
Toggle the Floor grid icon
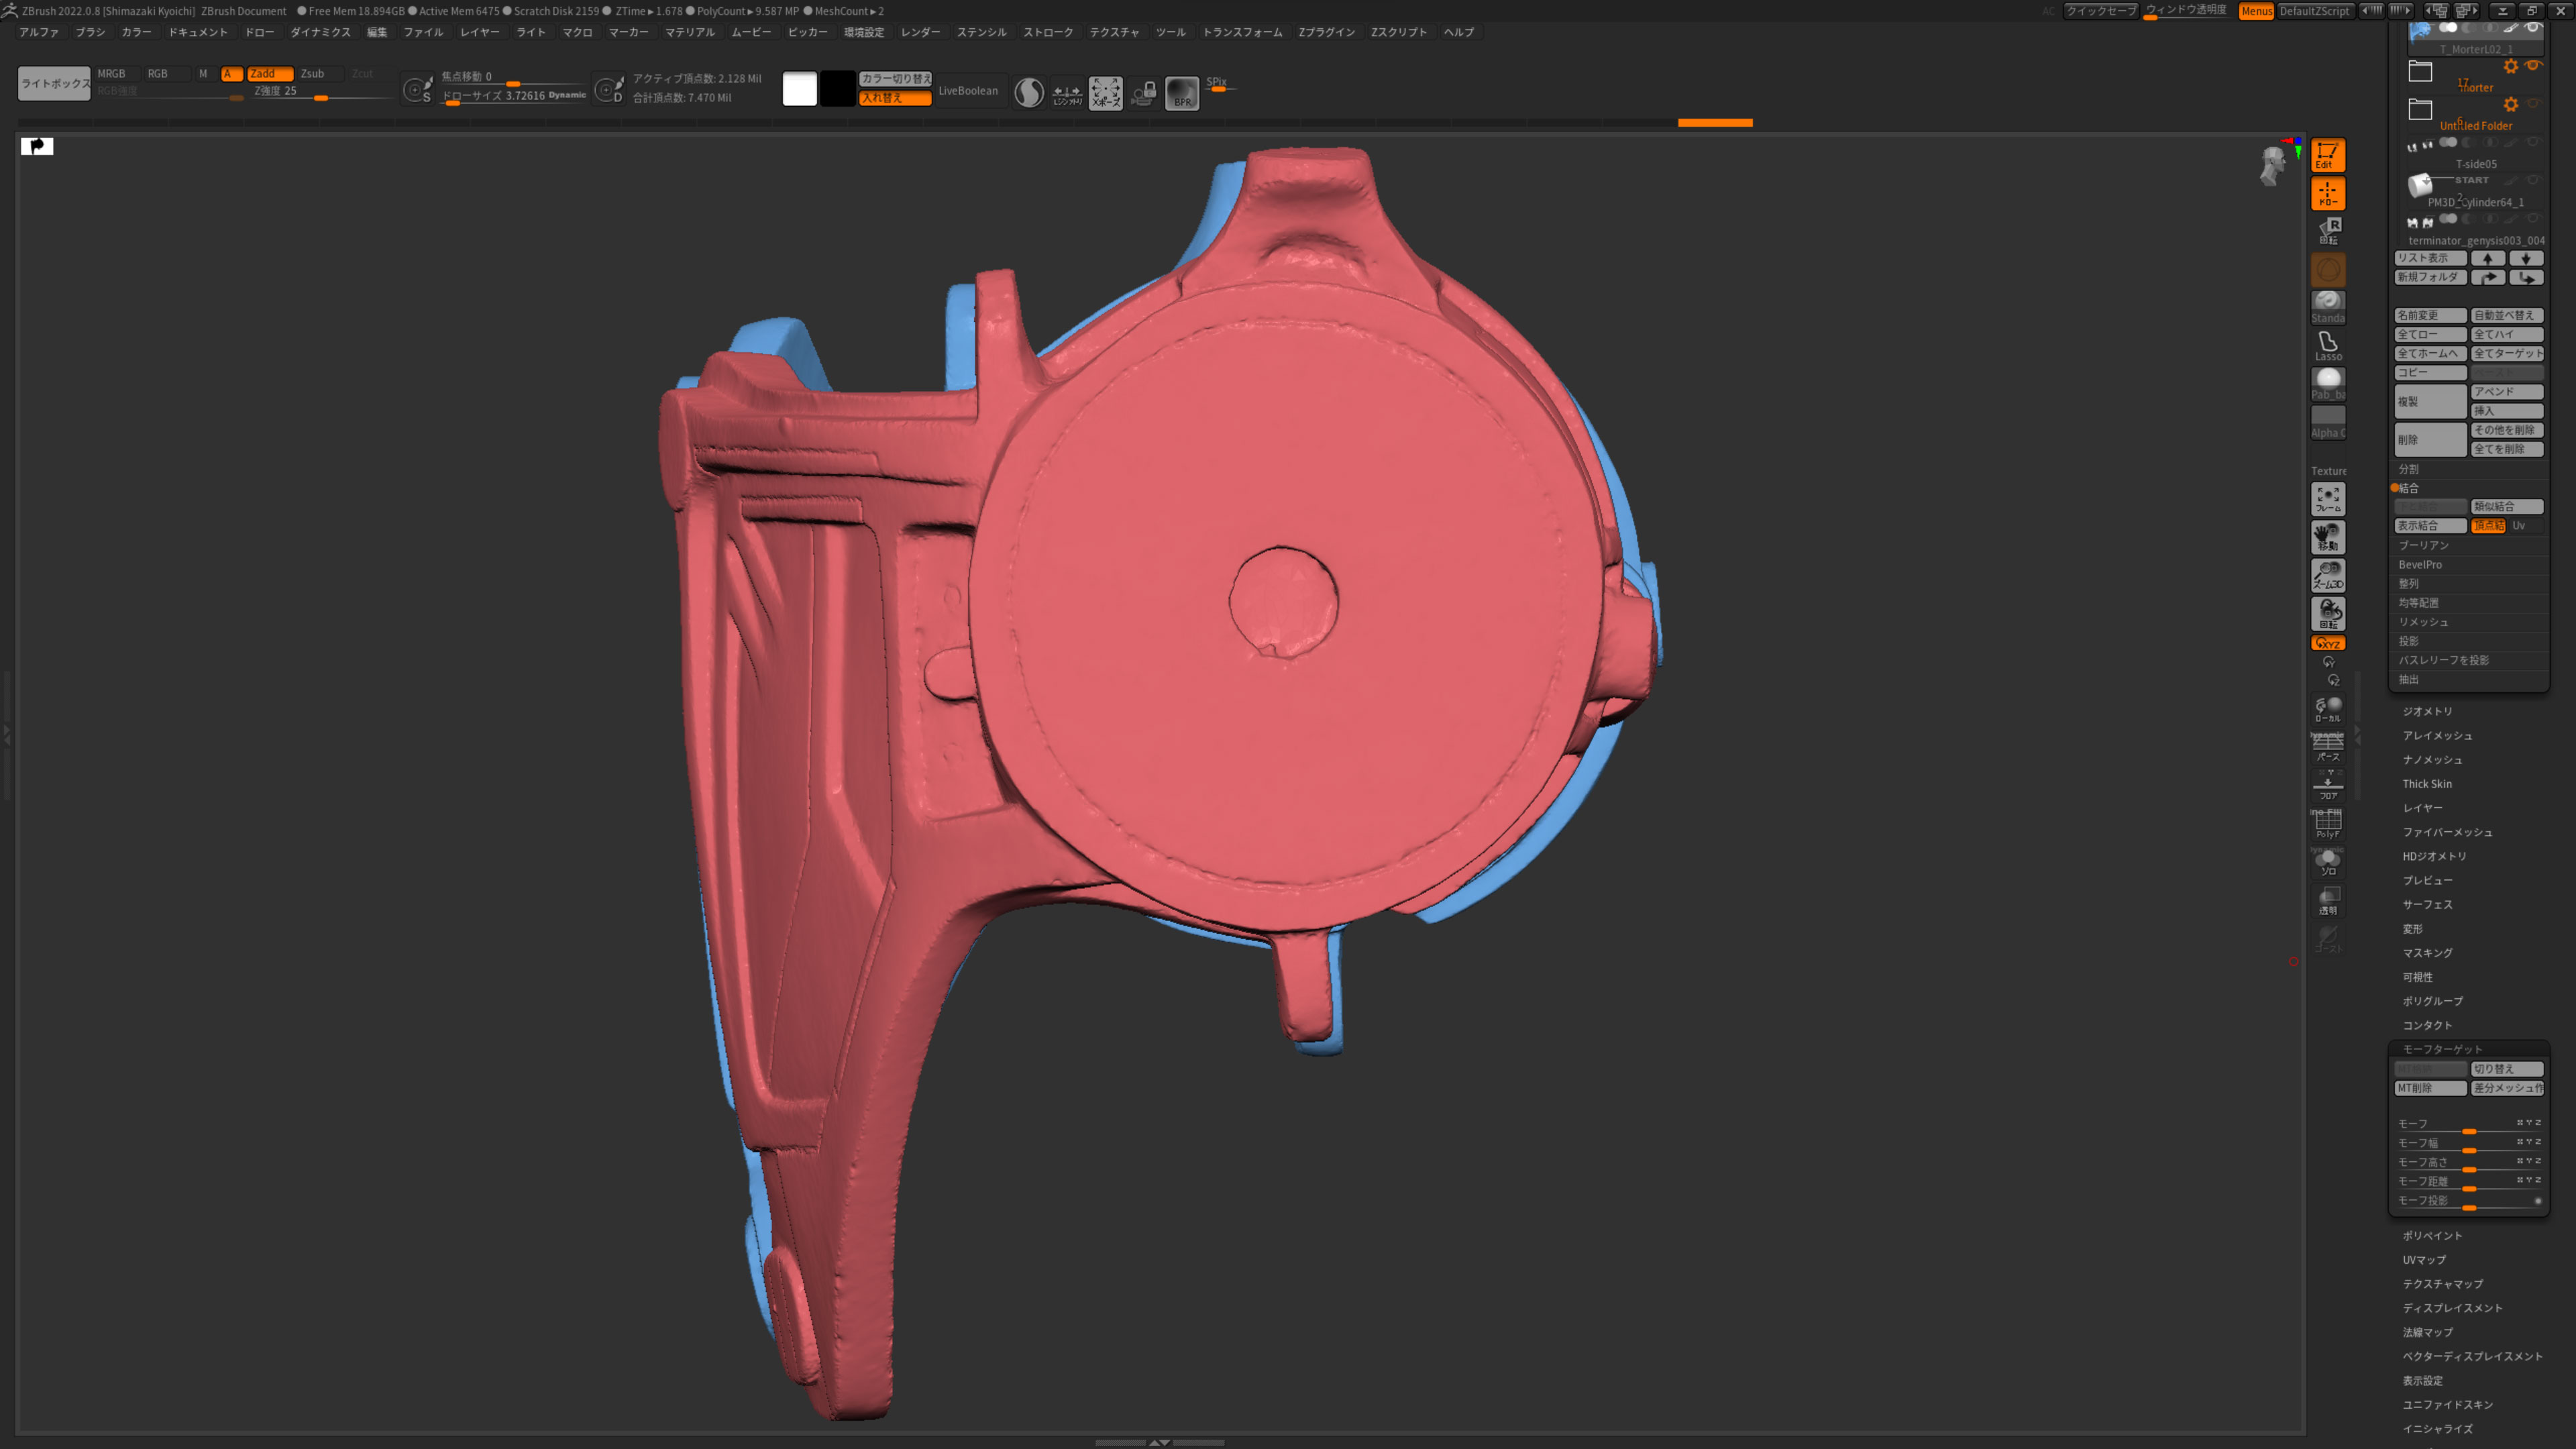(x=2327, y=785)
